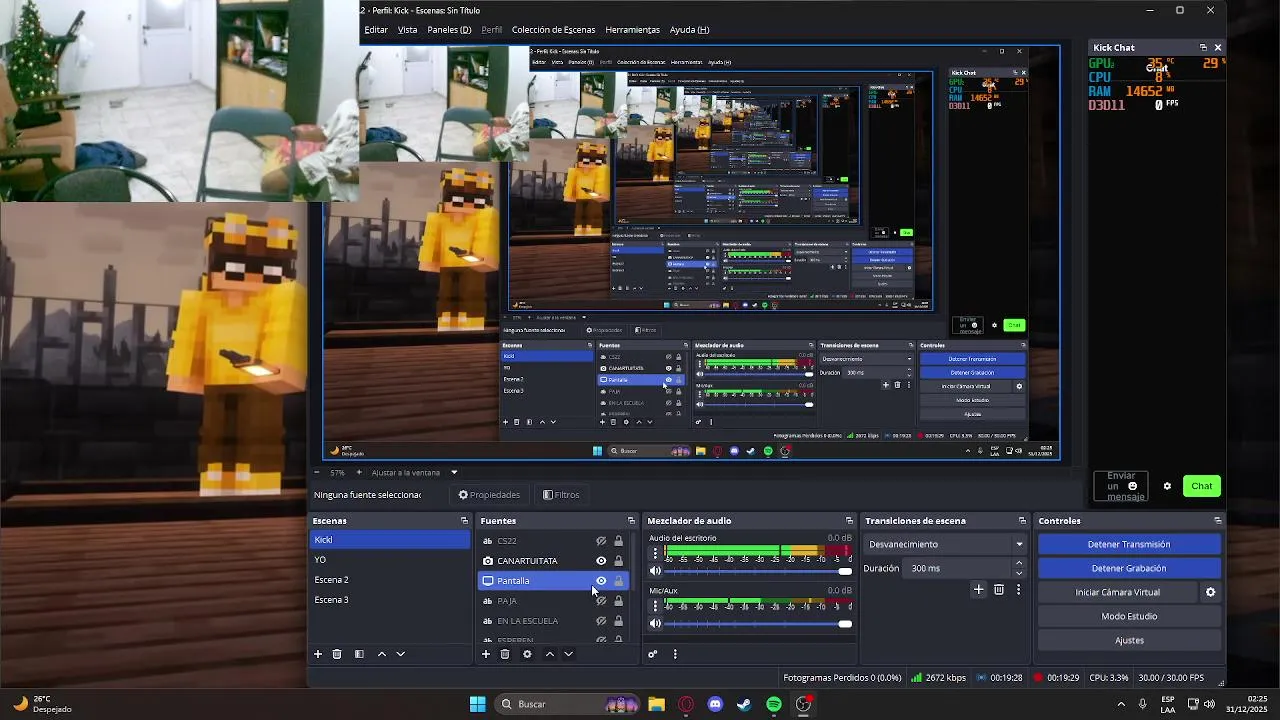Remove selected scene with trash icon

coord(337,654)
